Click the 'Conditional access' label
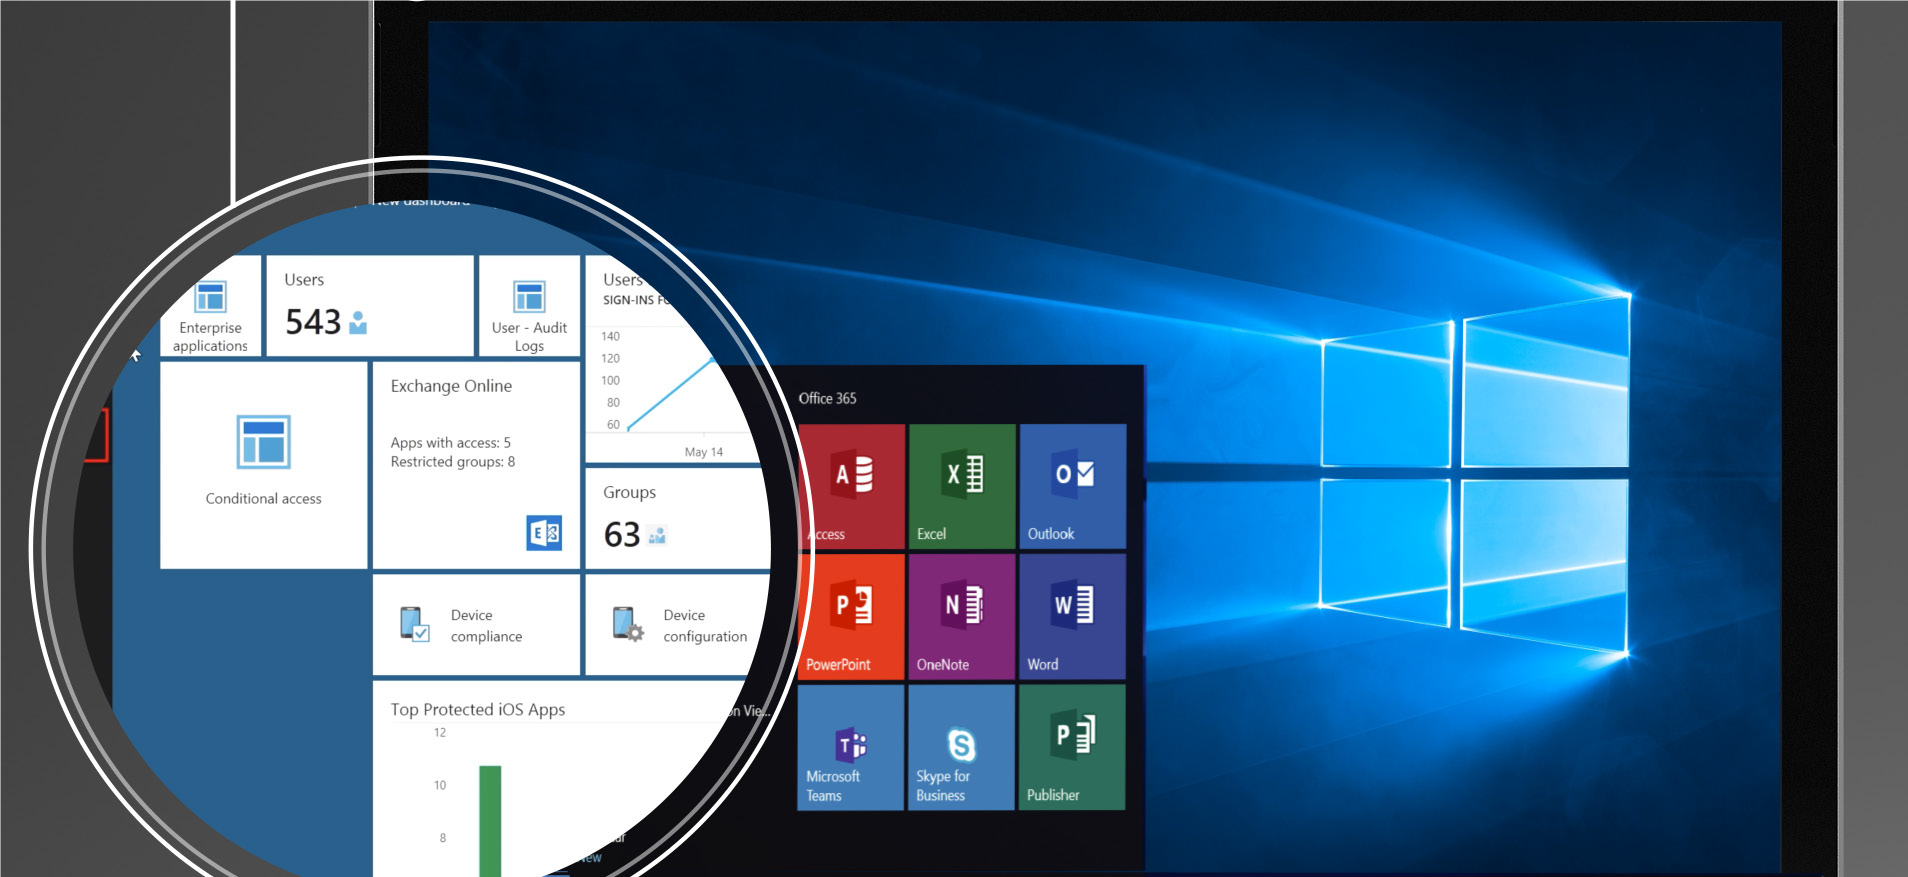 click(264, 499)
